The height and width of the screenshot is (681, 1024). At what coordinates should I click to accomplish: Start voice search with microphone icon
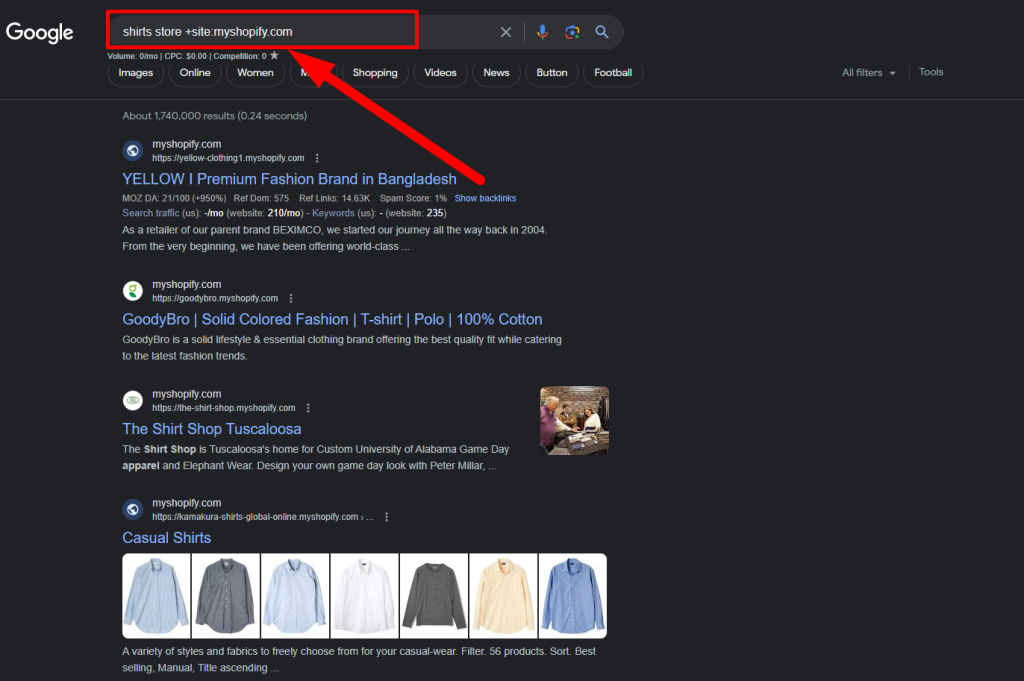point(542,32)
